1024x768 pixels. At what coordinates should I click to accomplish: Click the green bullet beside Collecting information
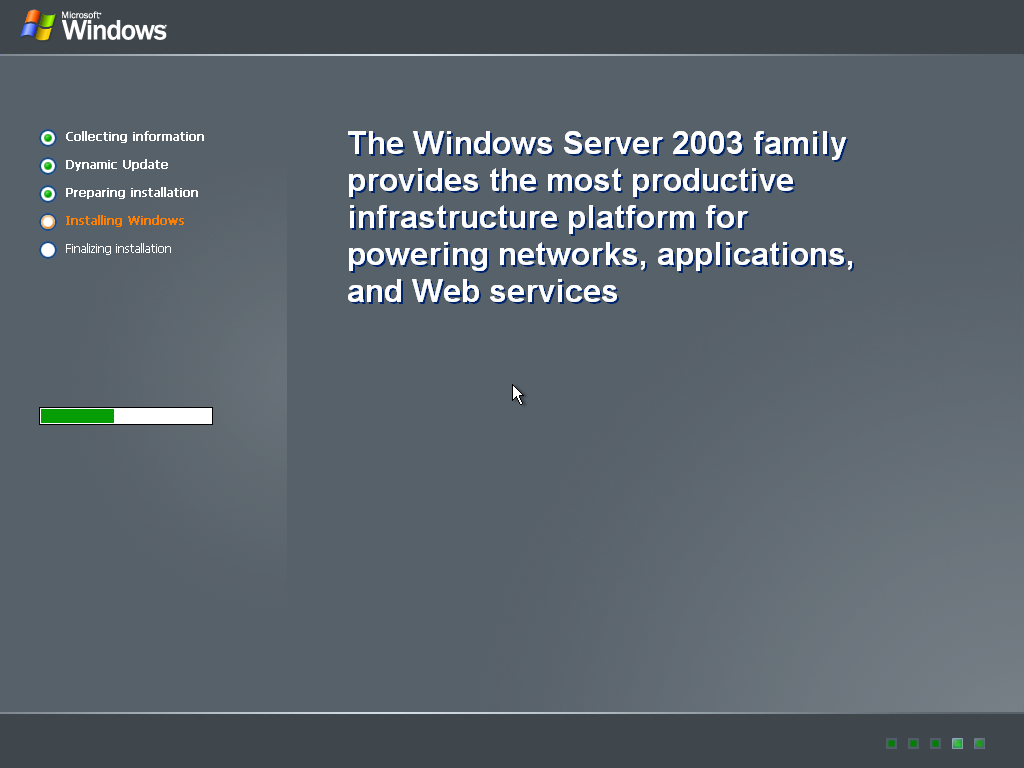point(48,137)
